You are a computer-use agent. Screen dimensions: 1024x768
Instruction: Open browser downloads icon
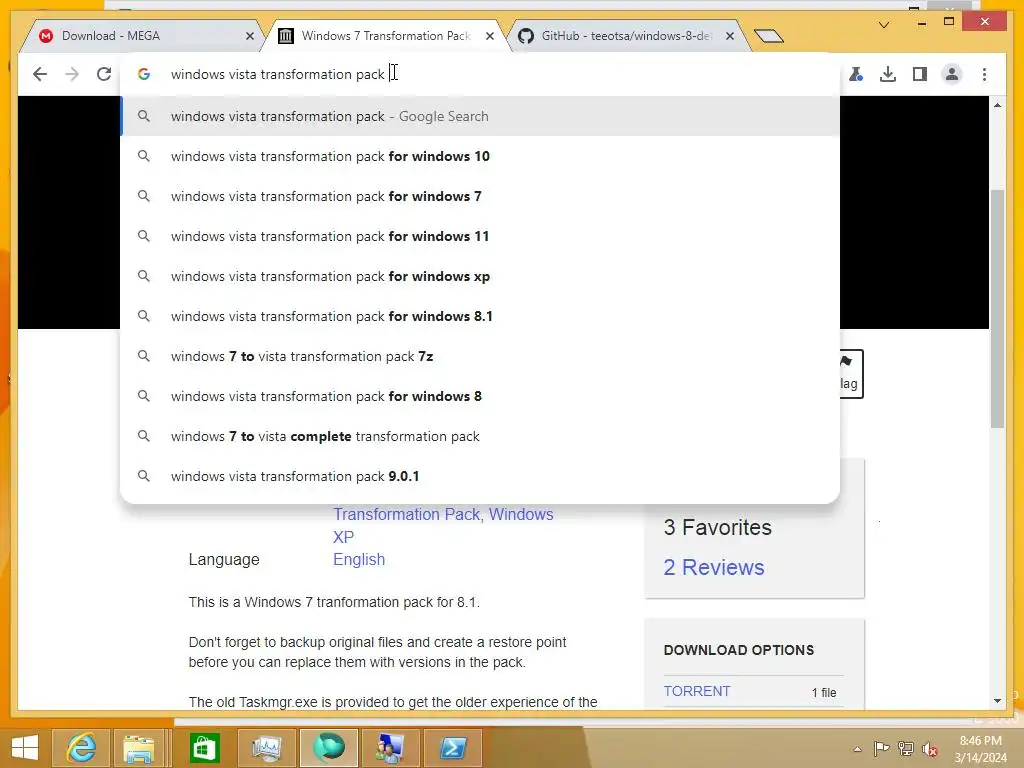pyautogui.click(x=888, y=74)
